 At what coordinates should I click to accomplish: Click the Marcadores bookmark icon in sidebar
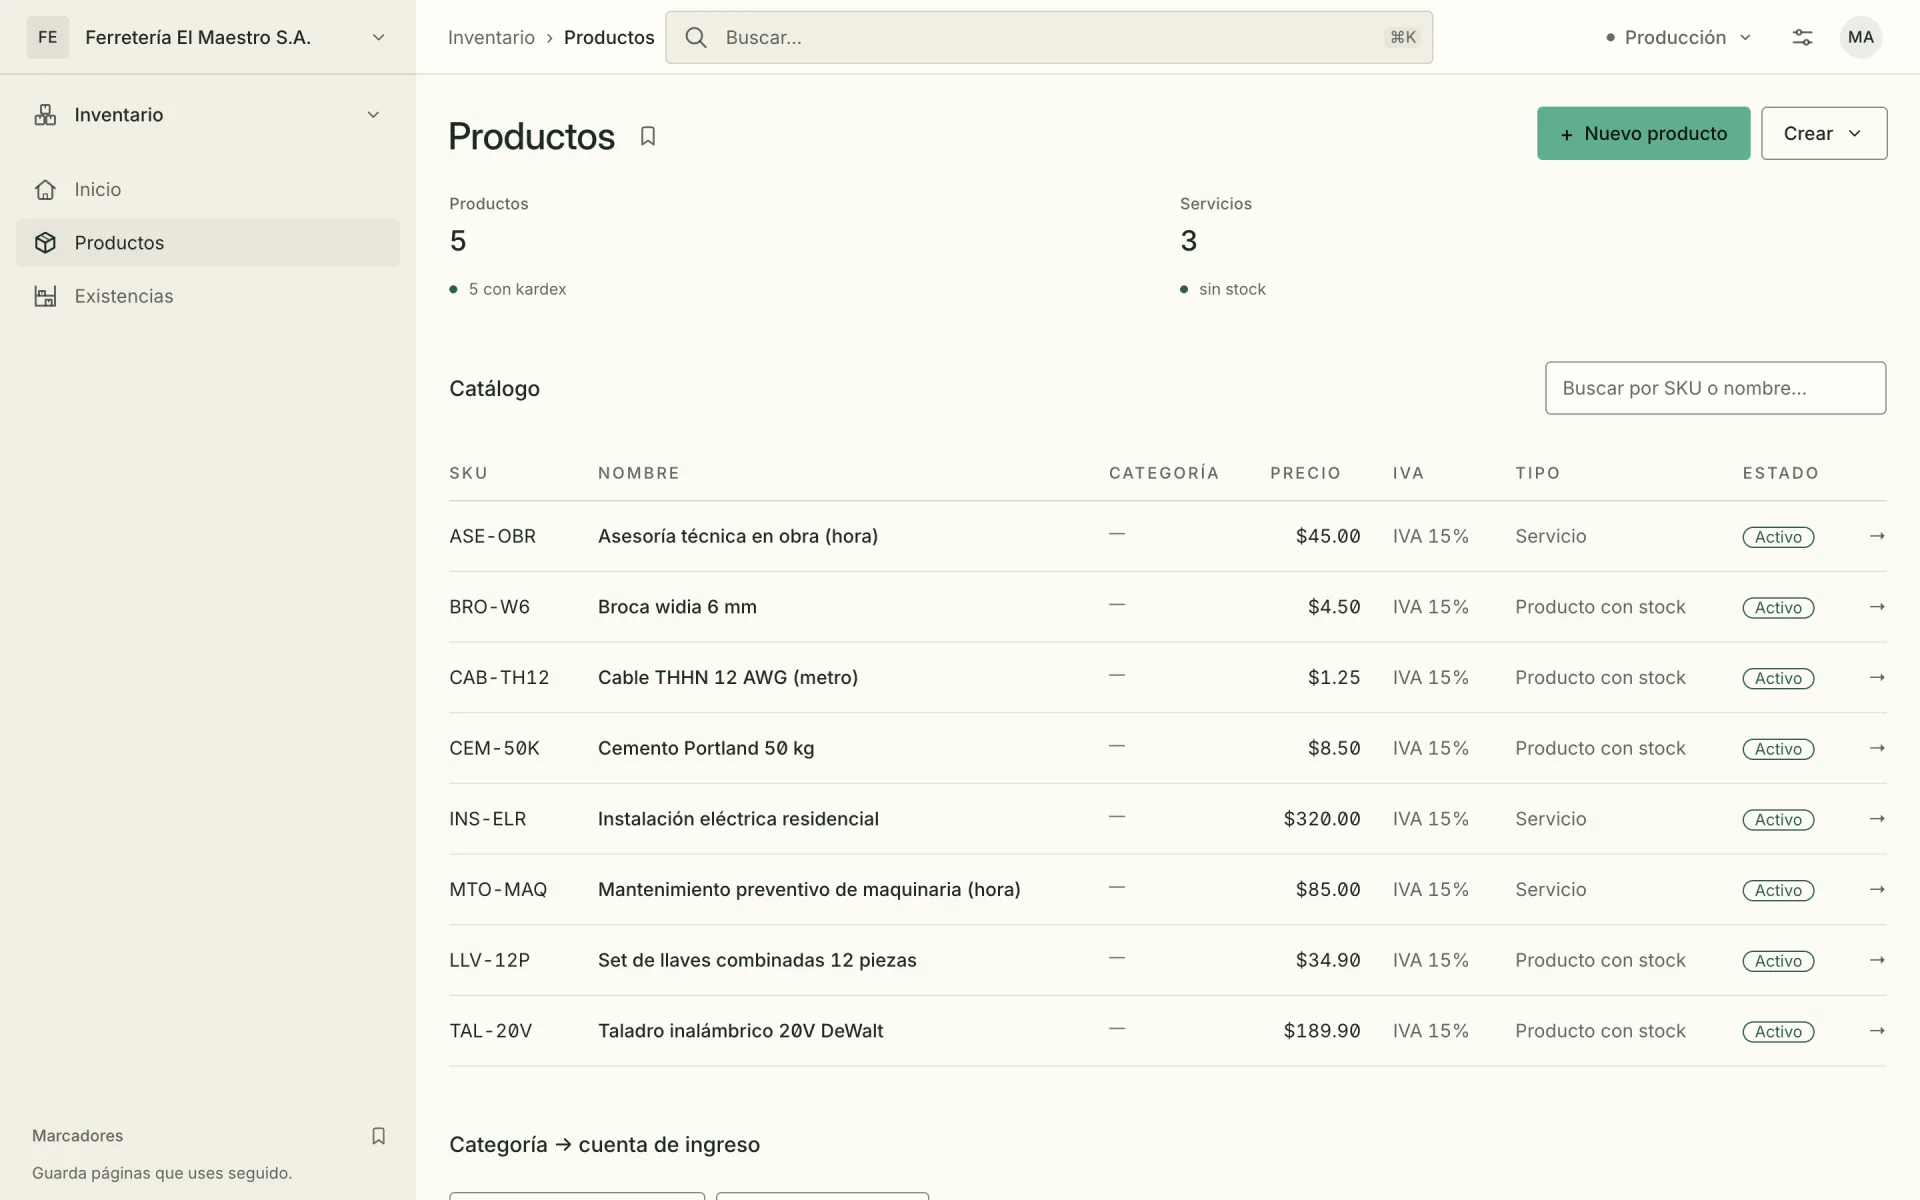(x=378, y=1136)
